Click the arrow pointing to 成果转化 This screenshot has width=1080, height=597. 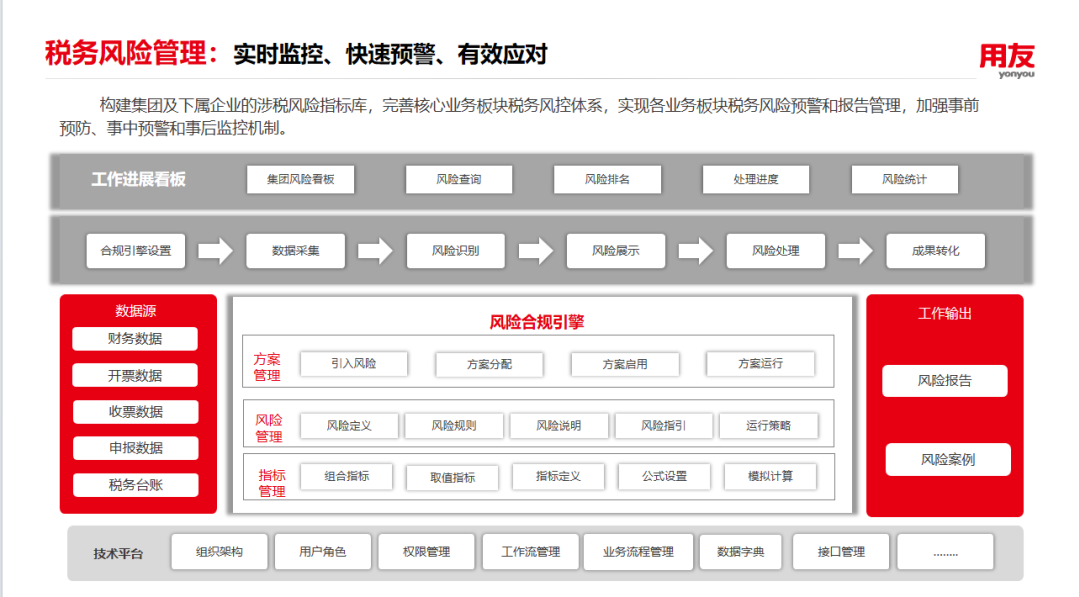[856, 250]
